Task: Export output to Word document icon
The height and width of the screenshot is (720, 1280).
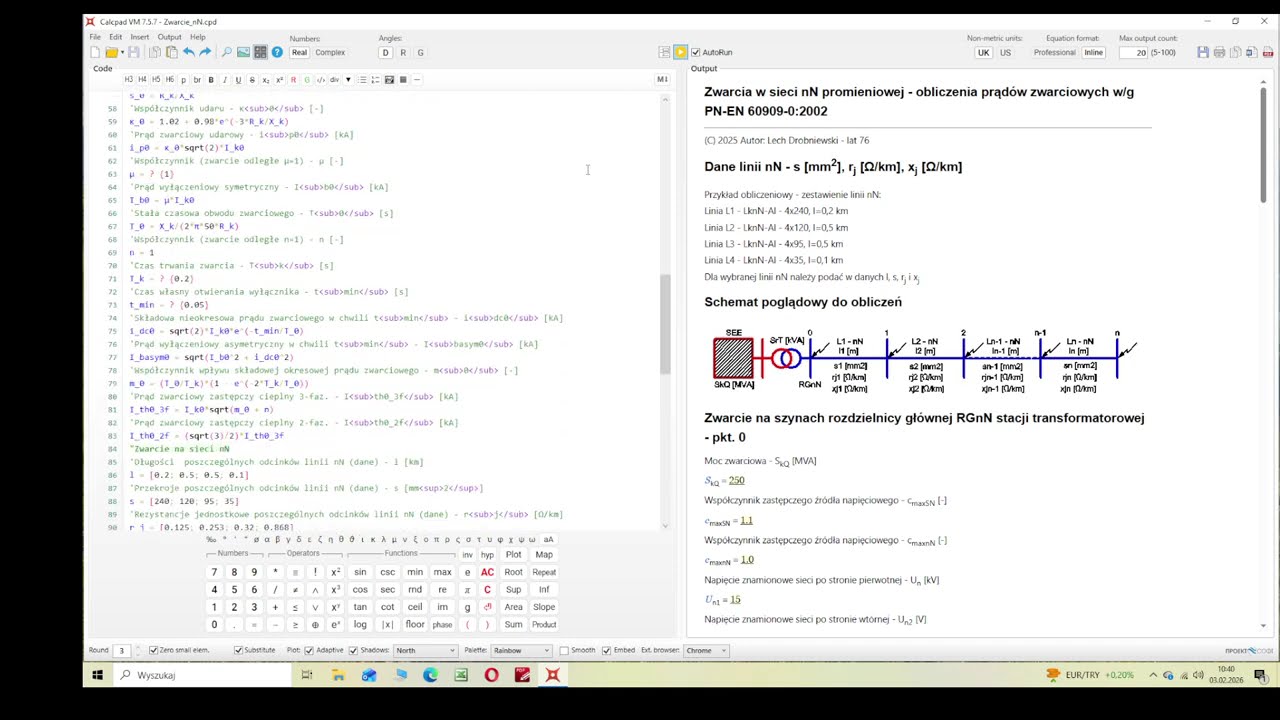Action: click(1252, 52)
